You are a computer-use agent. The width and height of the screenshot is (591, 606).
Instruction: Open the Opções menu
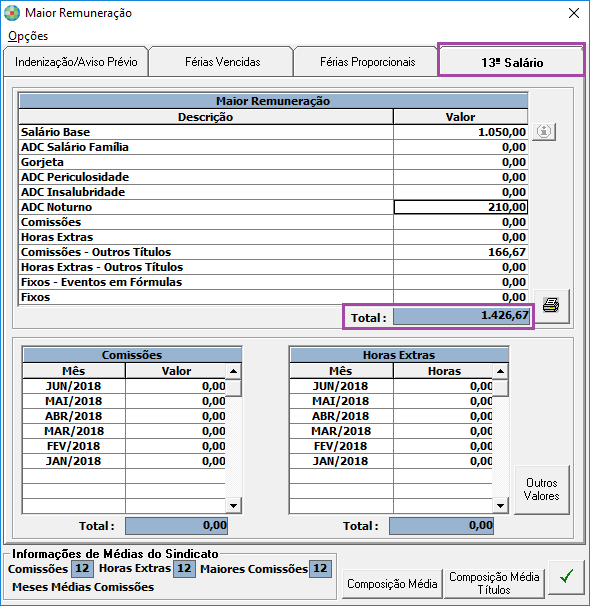(x=28, y=36)
